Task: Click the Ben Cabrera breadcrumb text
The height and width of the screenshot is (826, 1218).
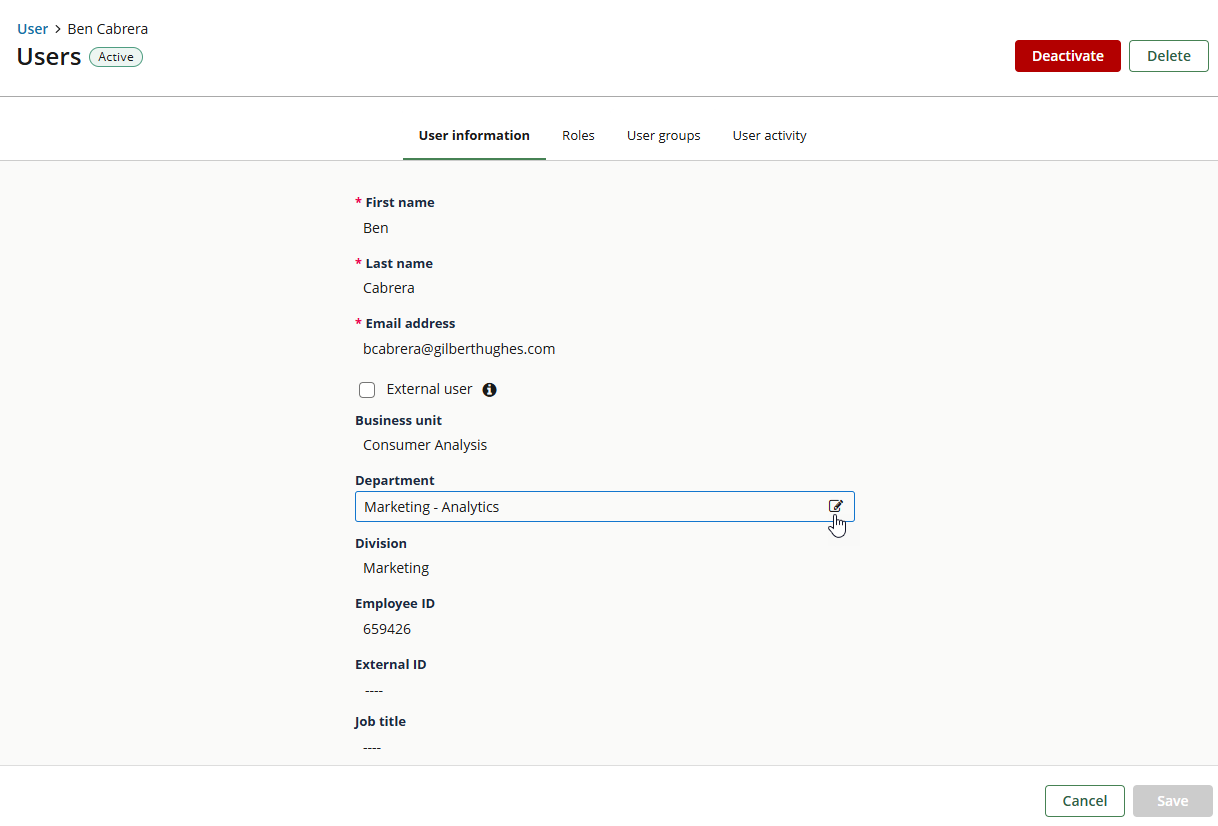Action: tap(108, 29)
